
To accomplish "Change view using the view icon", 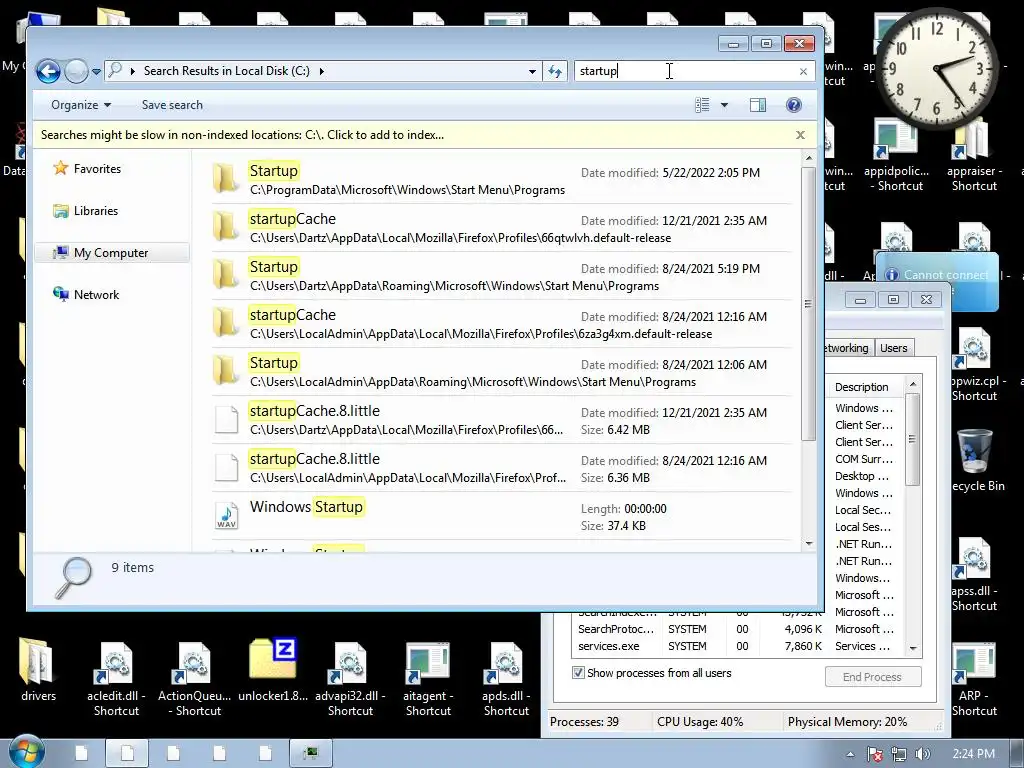I will point(702,105).
